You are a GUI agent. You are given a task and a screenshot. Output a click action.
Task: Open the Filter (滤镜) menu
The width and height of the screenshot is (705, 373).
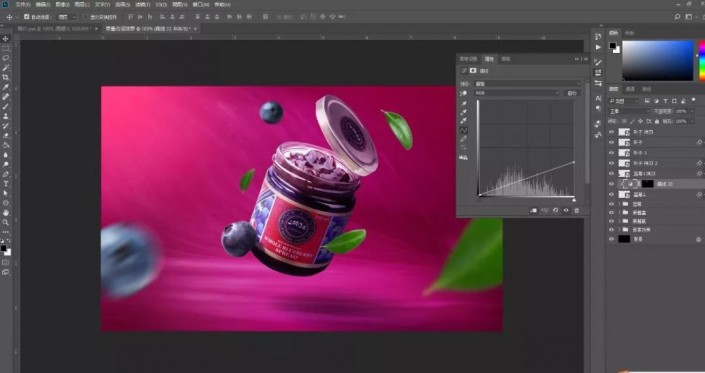(143, 4)
